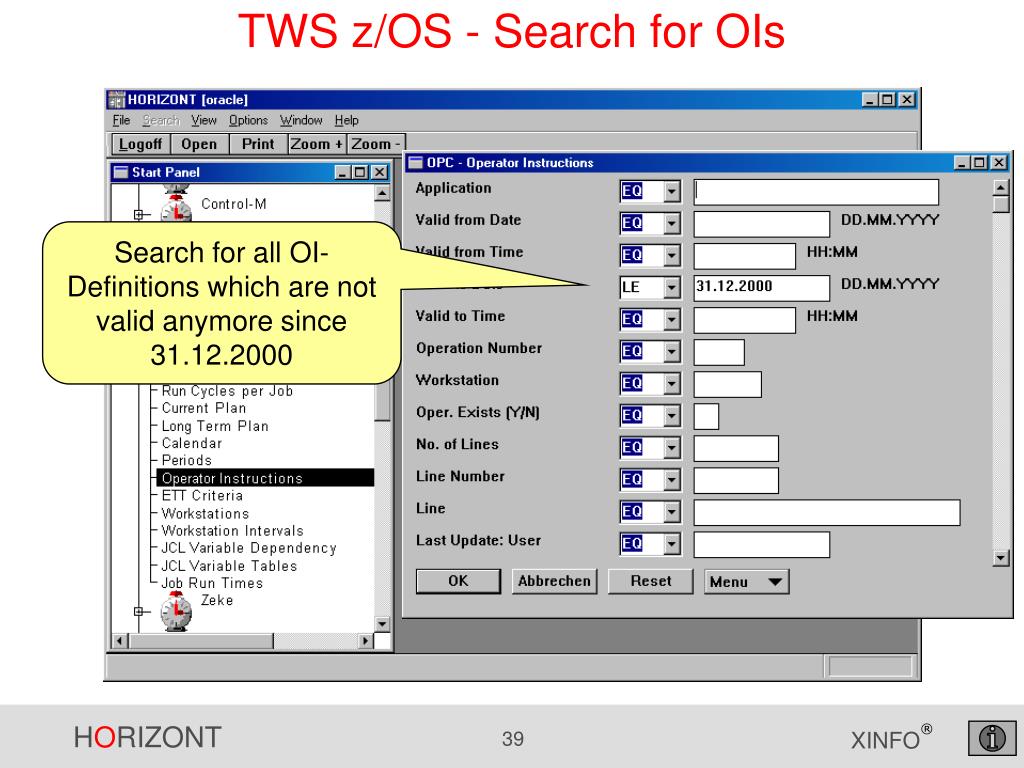Click the Start Panel window icon

click(x=120, y=172)
